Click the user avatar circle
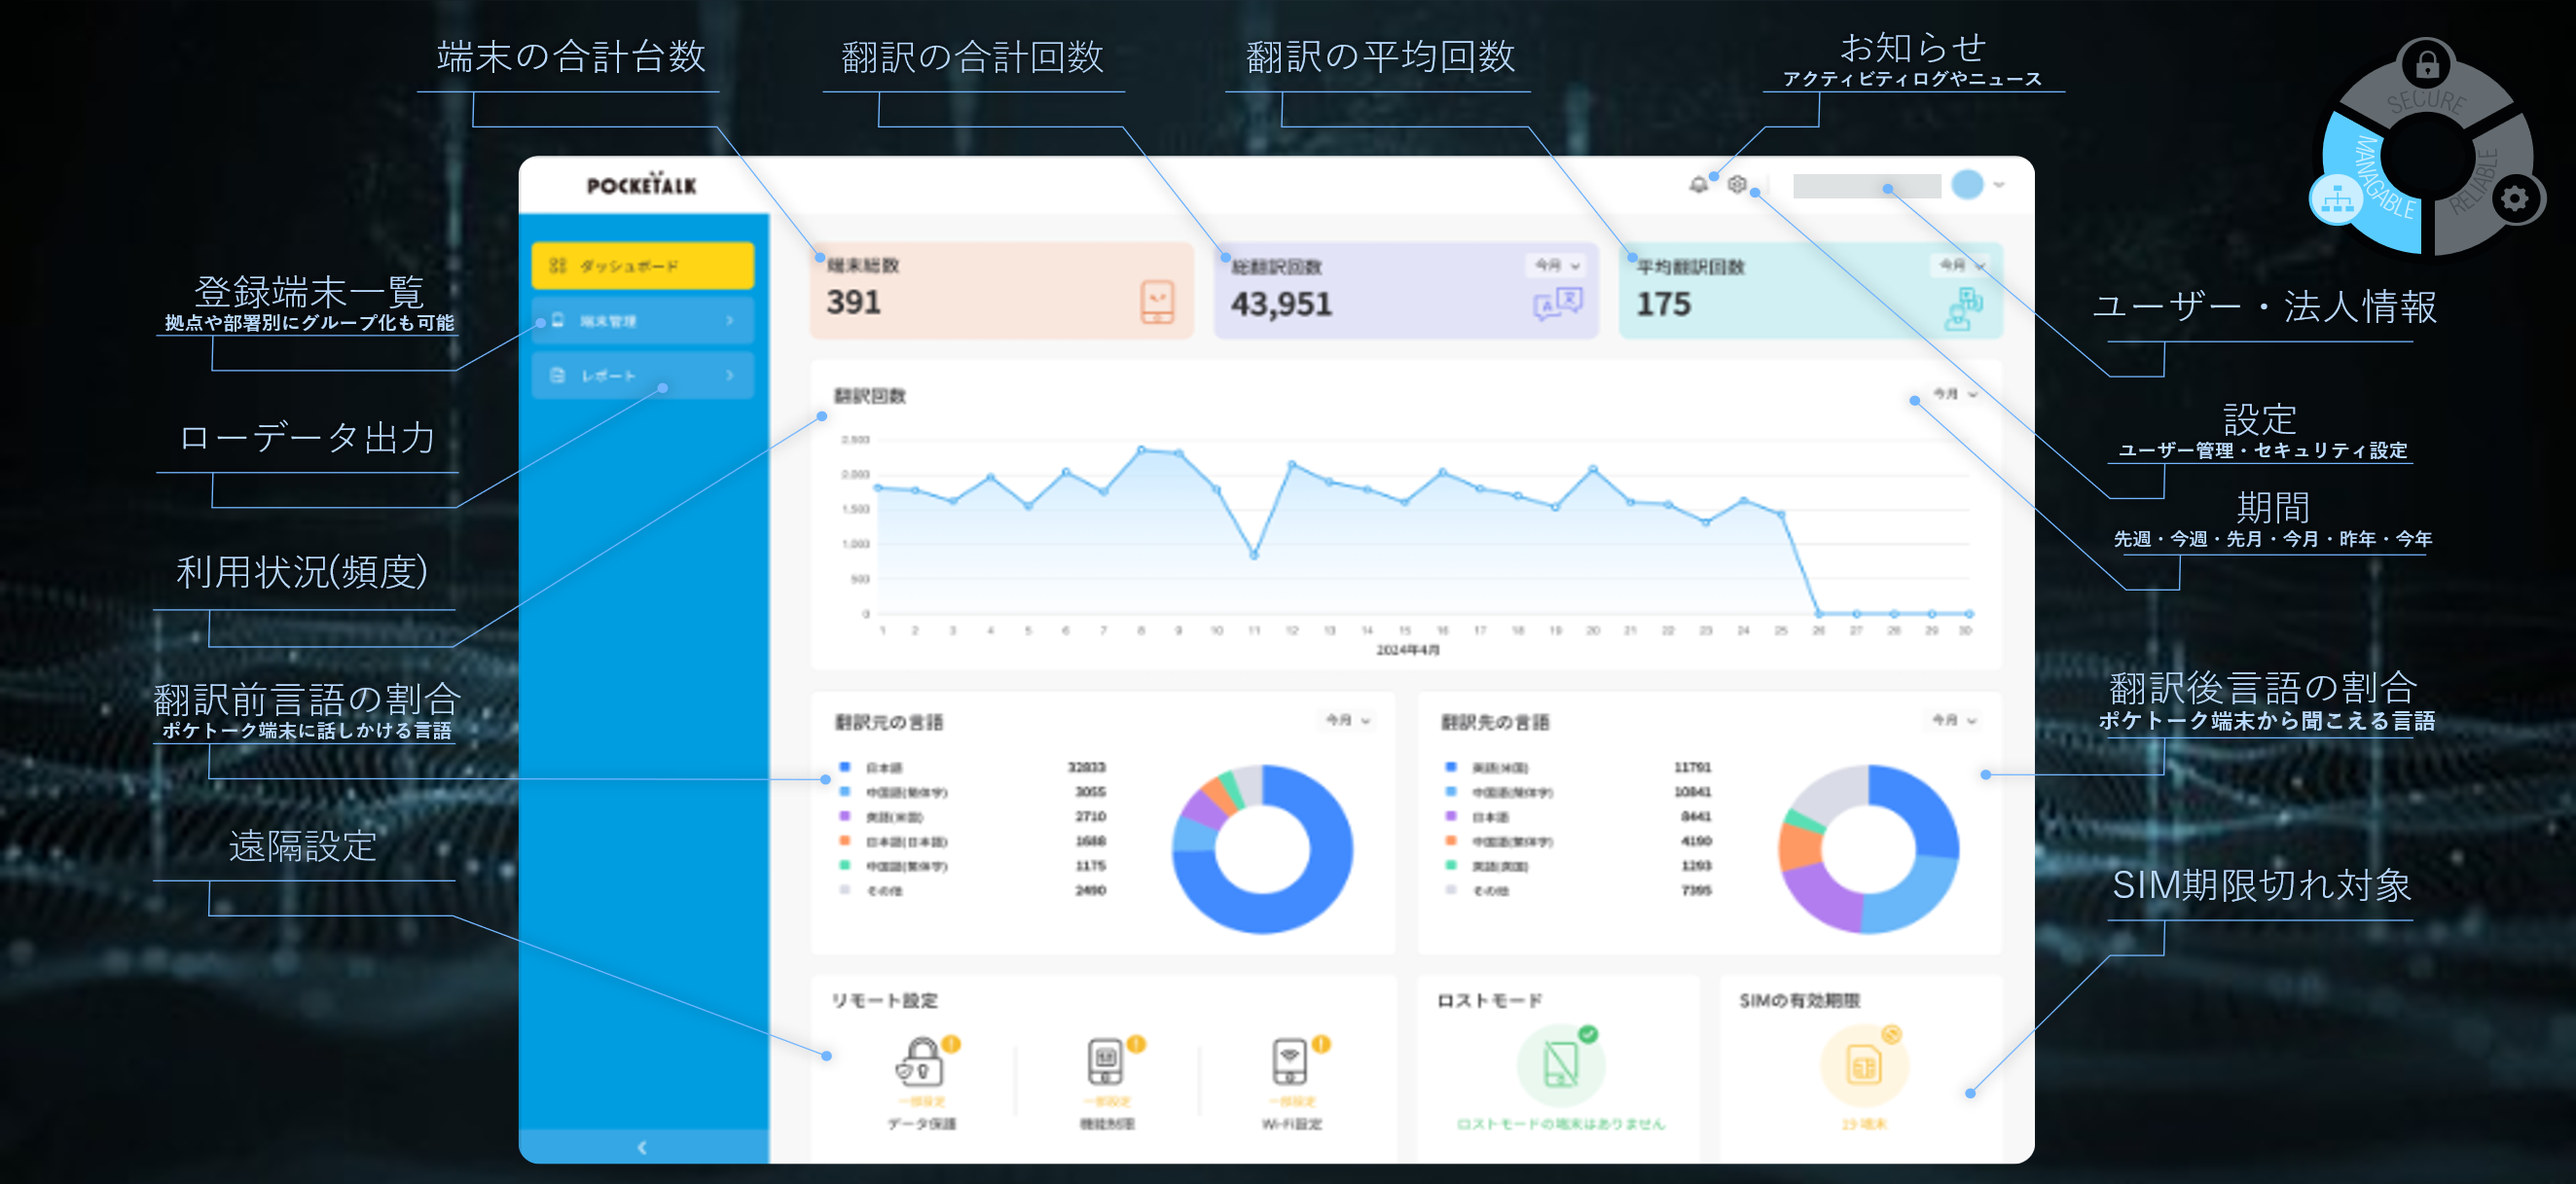This screenshot has width=2576, height=1184. click(1967, 185)
